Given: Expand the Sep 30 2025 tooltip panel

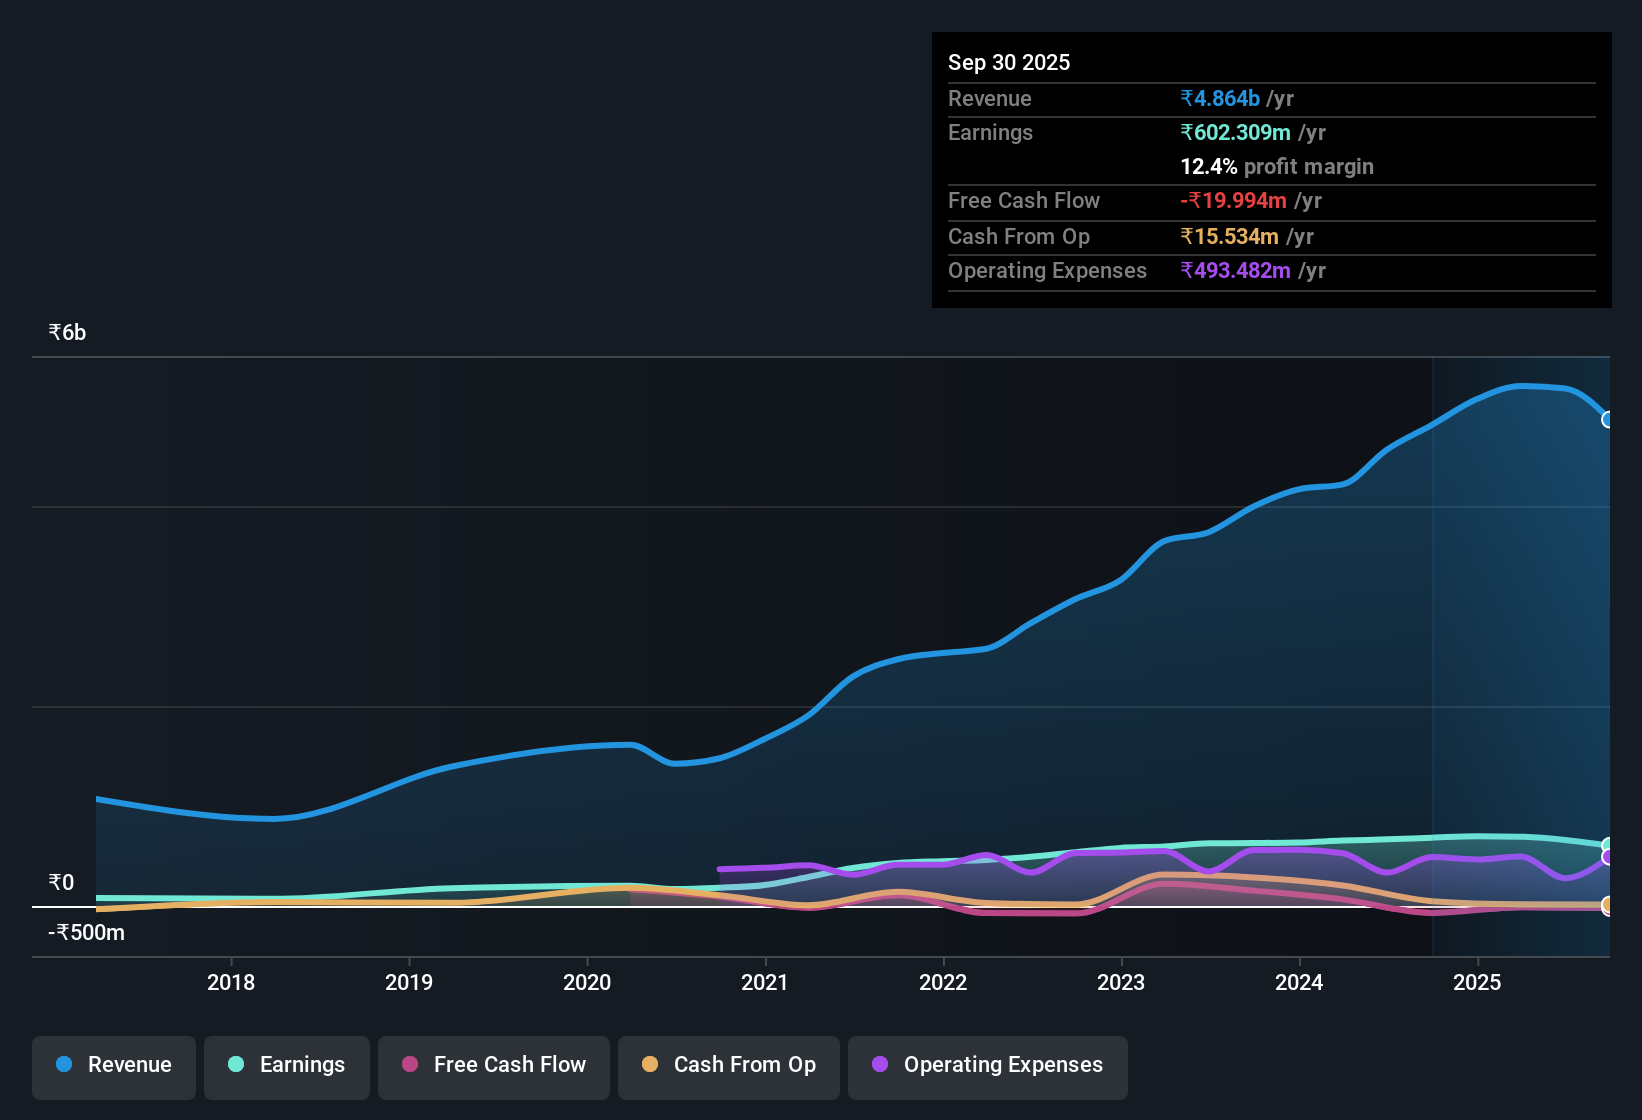Looking at the screenshot, I should (1270, 170).
